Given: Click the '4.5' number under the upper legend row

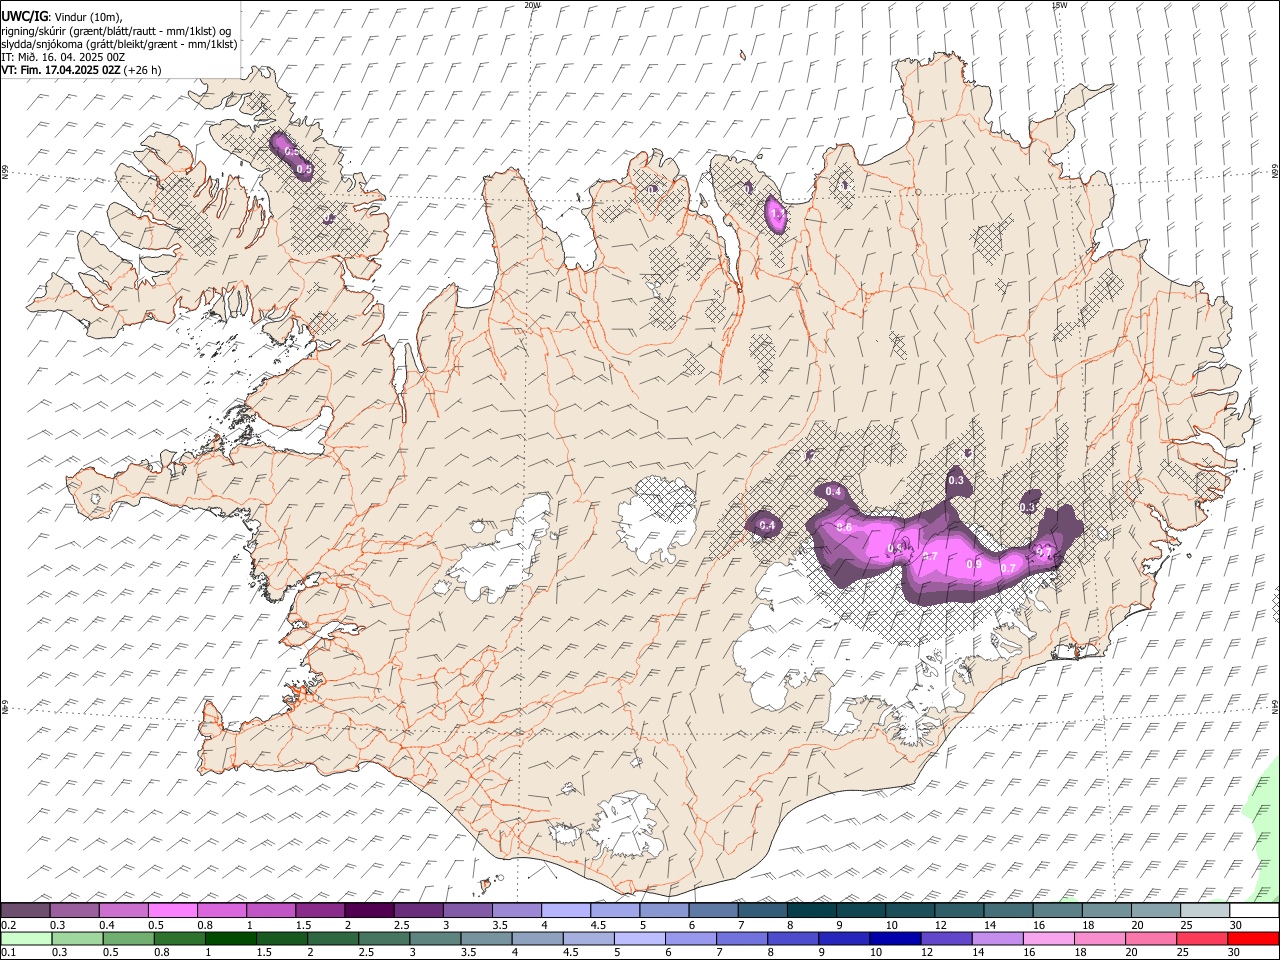Looking at the screenshot, I should point(598,925).
